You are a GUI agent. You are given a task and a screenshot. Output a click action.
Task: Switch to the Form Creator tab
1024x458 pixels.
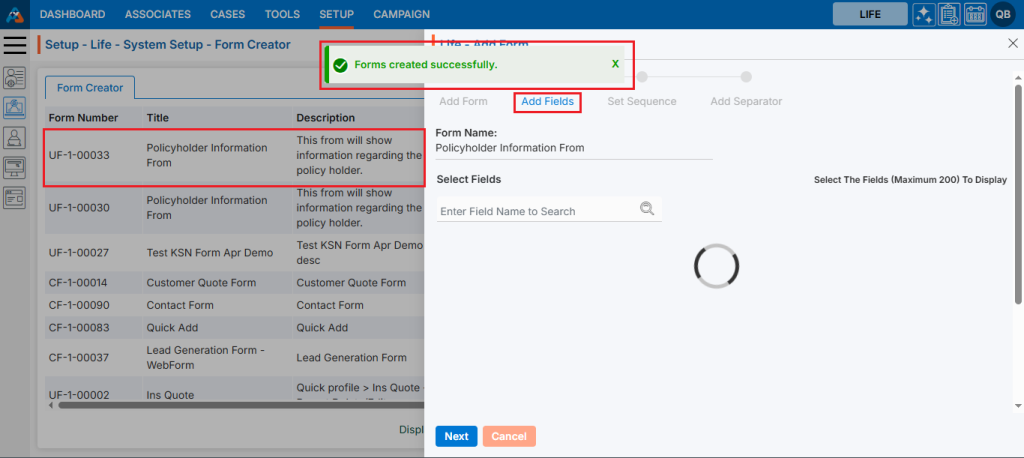pos(90,88)
